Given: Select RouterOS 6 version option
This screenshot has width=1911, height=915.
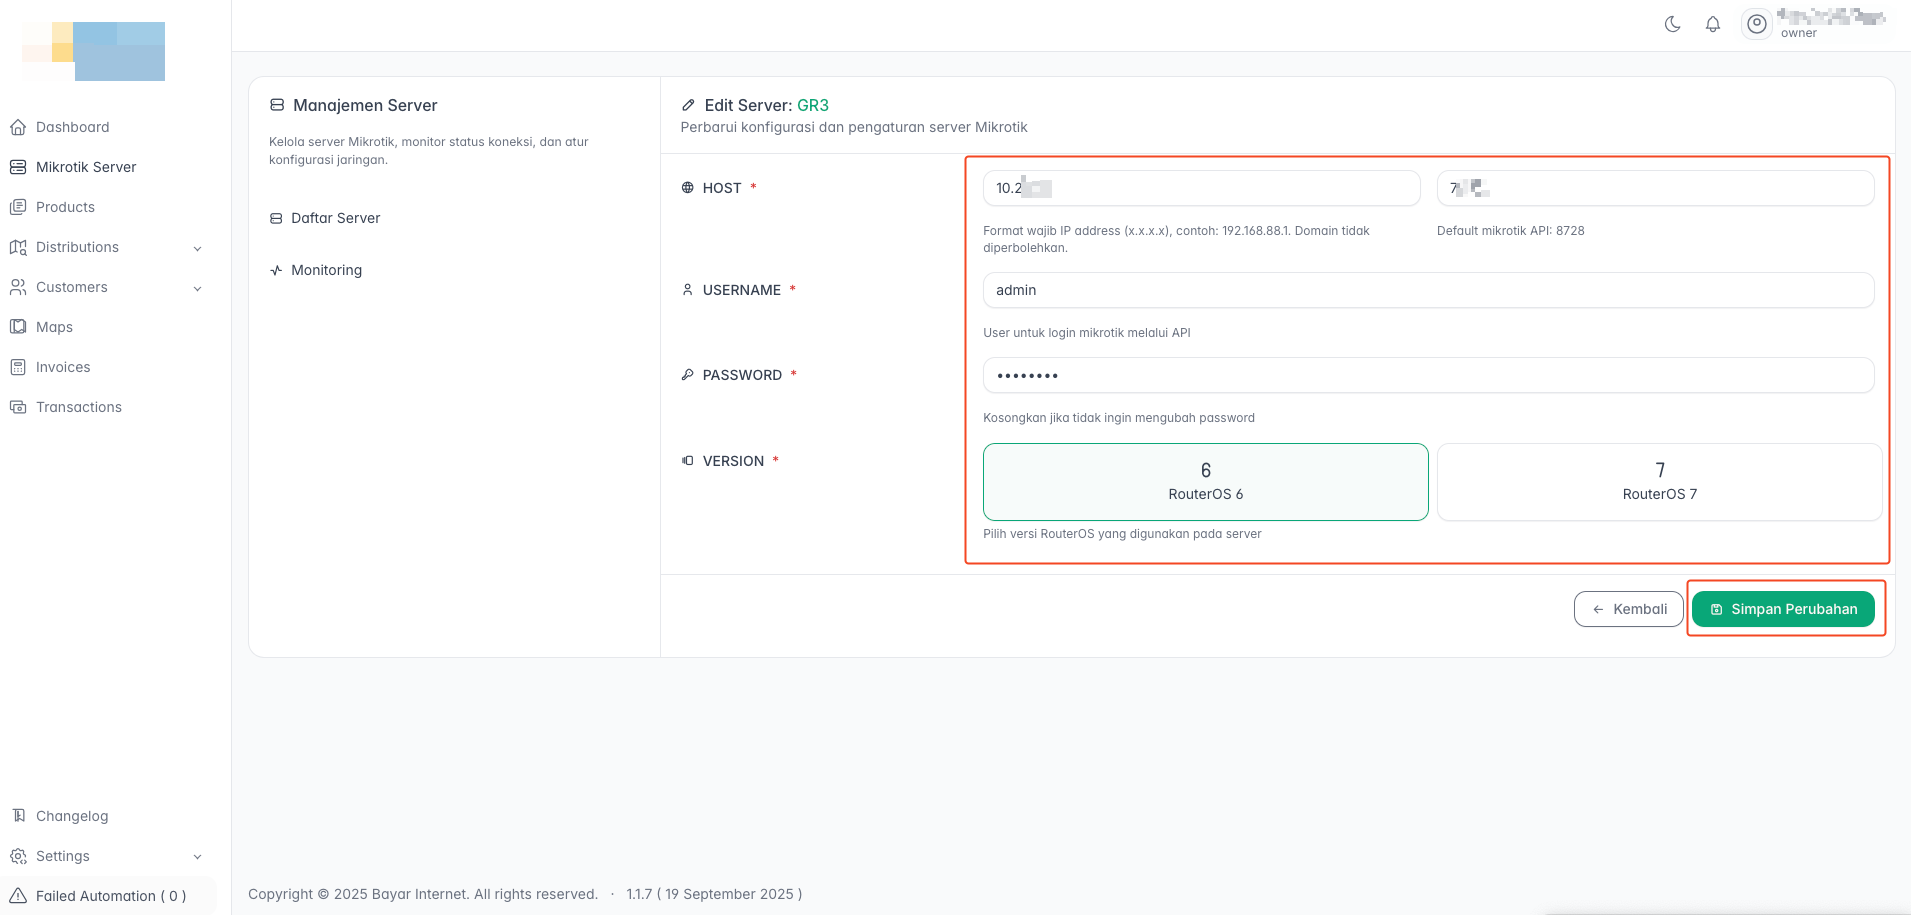Looking at the screenshot, I should [1205, 482].
